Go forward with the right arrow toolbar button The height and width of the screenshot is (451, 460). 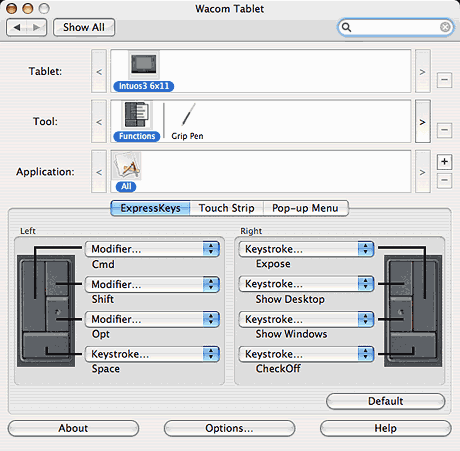pyautogui.click(x=37, y=27)
